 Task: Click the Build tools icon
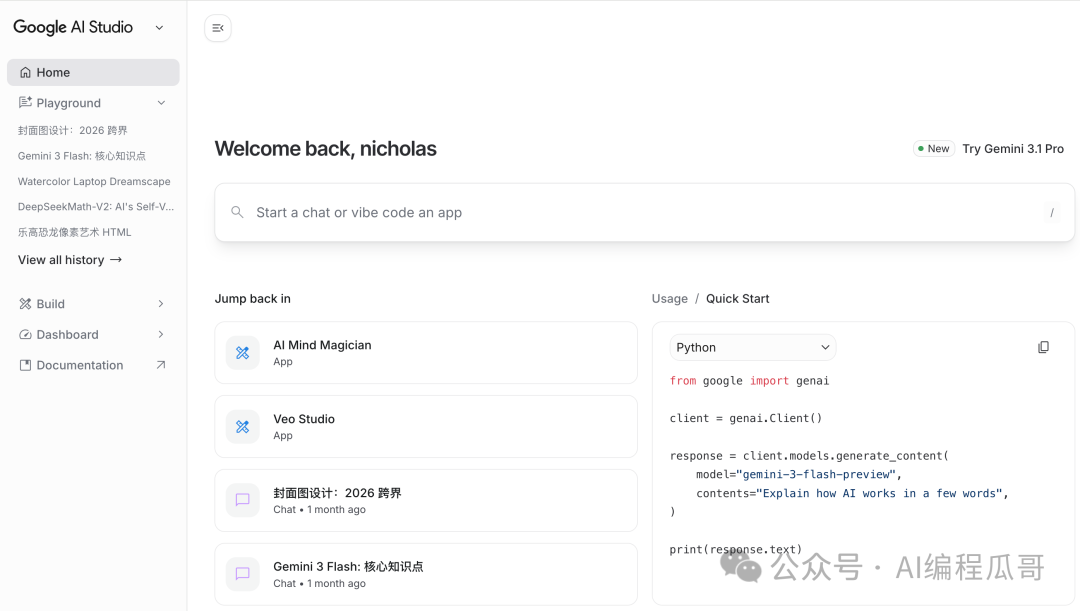click(25, 304)
